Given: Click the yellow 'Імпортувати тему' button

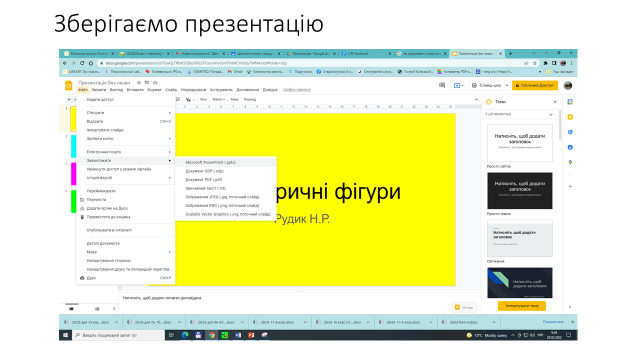Looking at the screenshot, I should (522, 306).
